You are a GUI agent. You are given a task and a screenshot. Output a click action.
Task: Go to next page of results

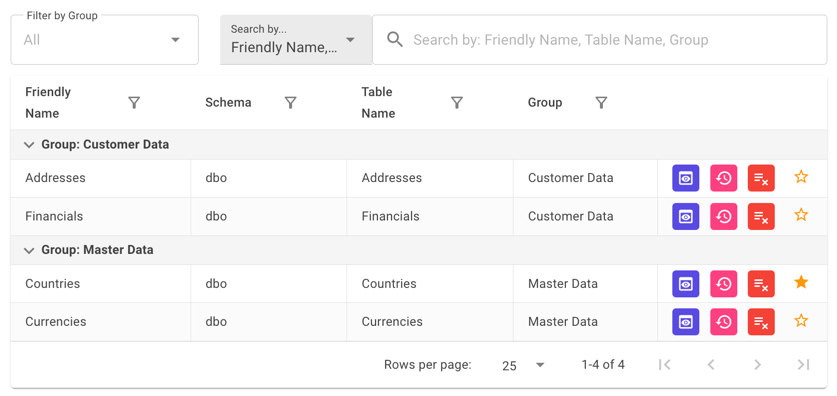pyautogui.click(x=757, y=365)
